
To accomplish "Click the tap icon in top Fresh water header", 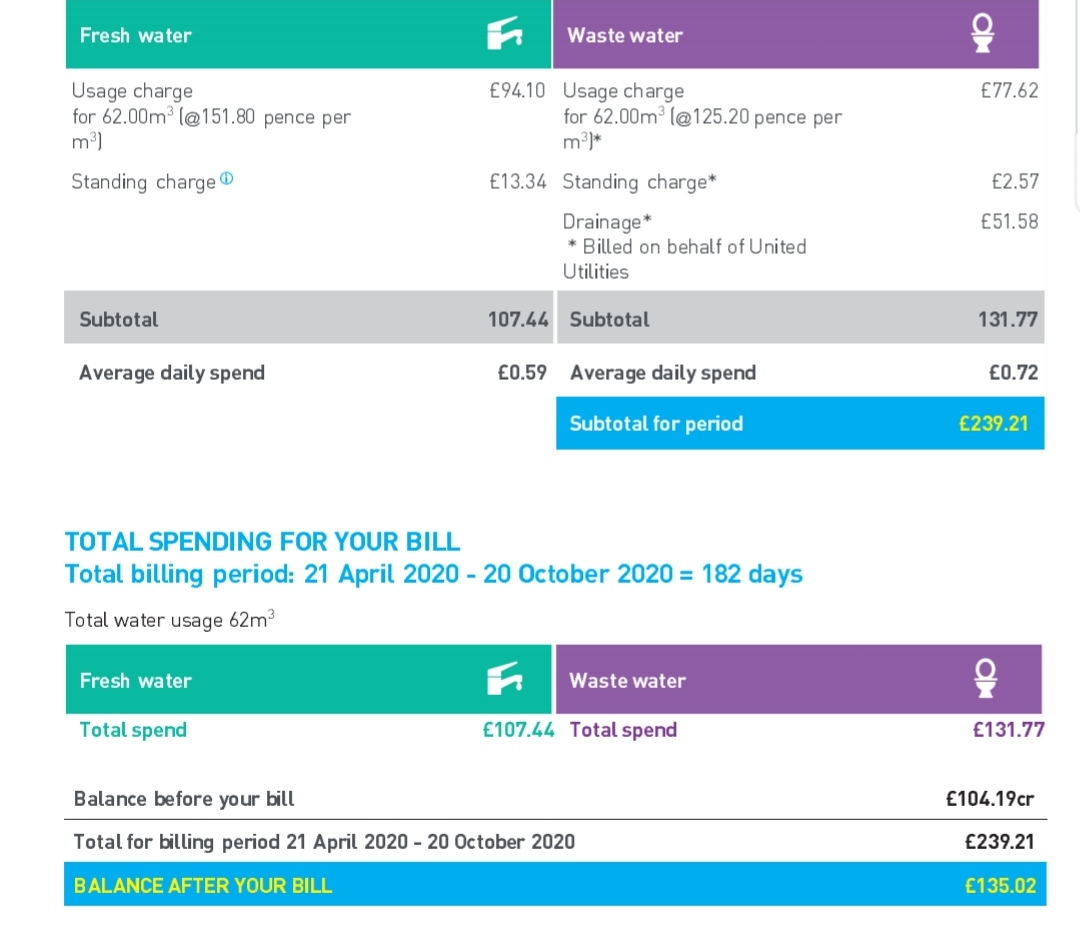I will click(505, 34).
